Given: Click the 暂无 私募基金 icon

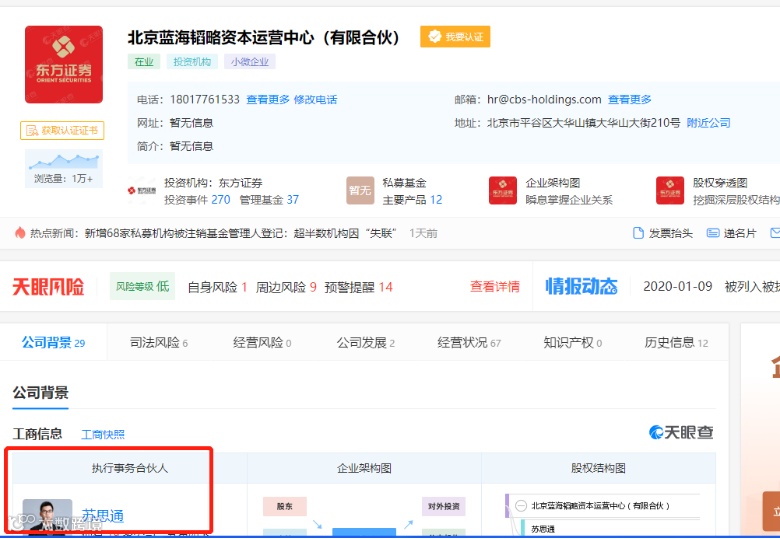Looking at the screenshot, I should pyautogui.click(x=360, y=190).
